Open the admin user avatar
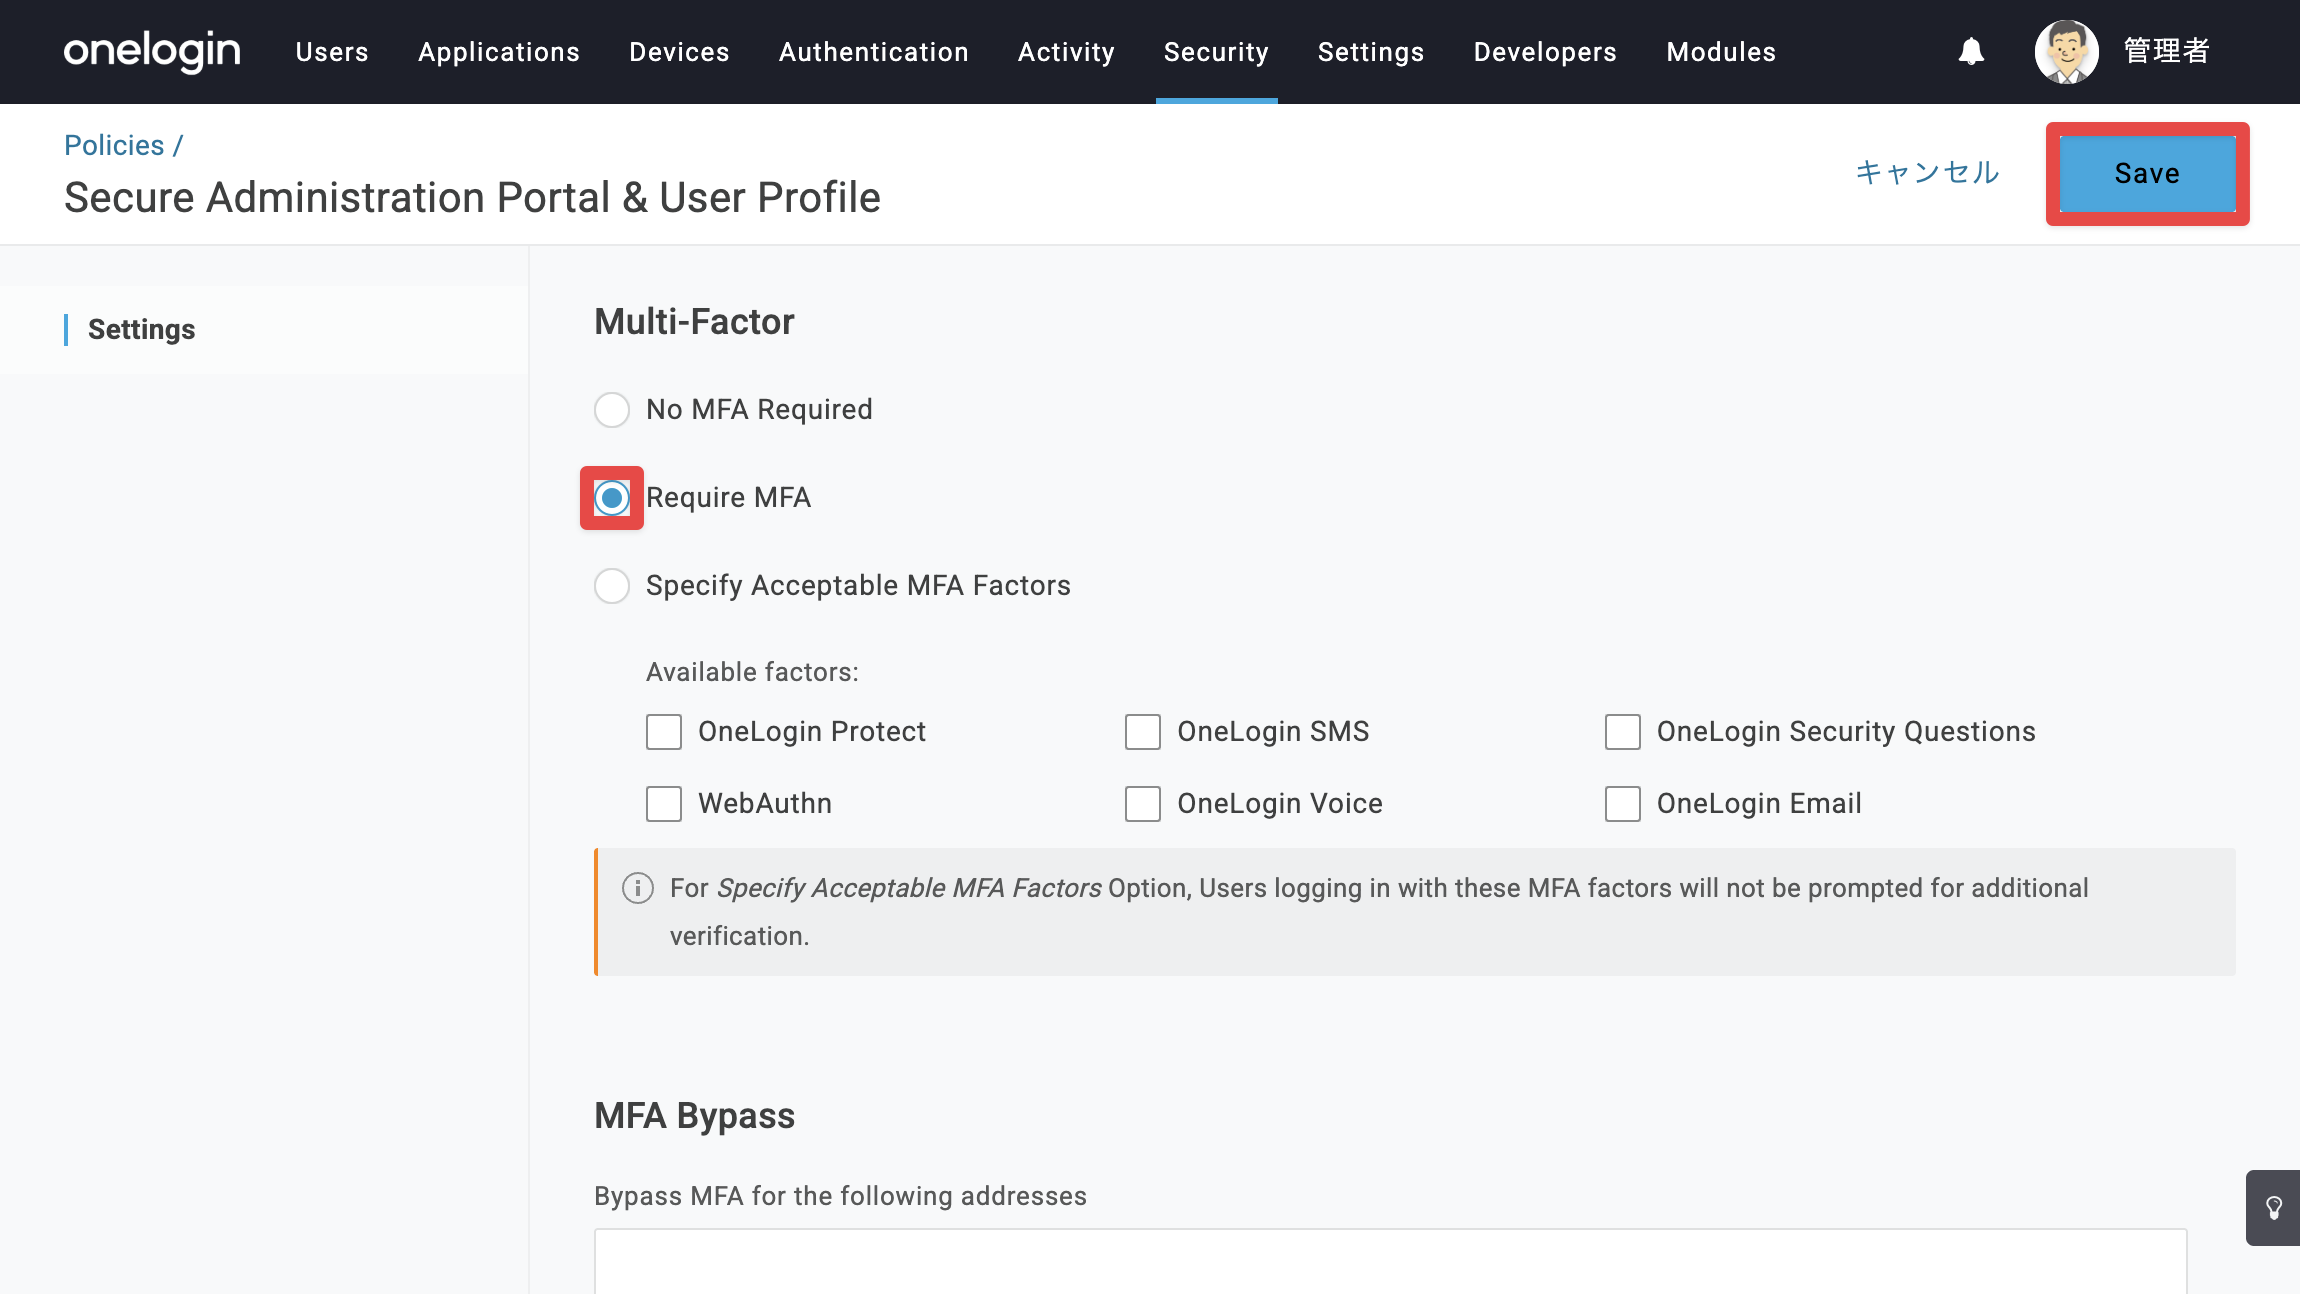The image size is (2300, 1294). (x=2066, y=51)
